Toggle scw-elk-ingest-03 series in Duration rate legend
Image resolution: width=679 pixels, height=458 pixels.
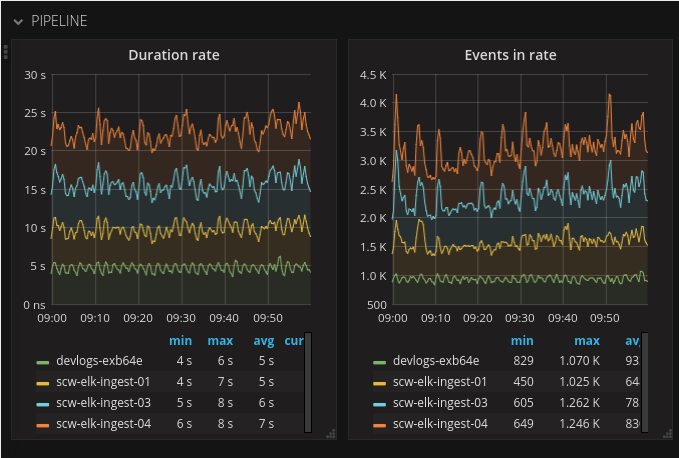coord(103,403)
